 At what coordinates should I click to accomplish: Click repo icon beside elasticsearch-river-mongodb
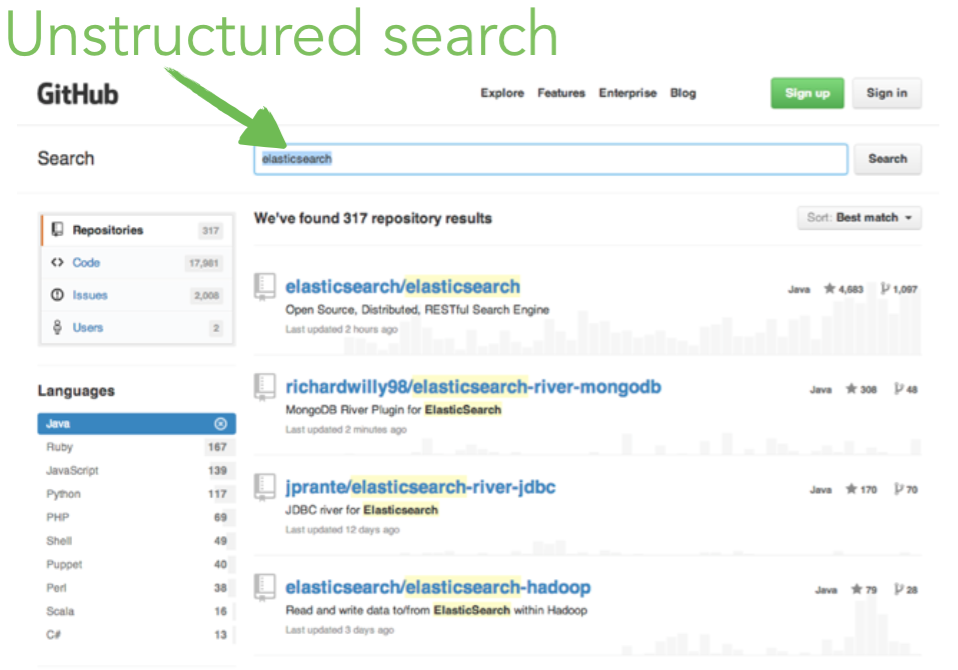(x=265, y=387)
